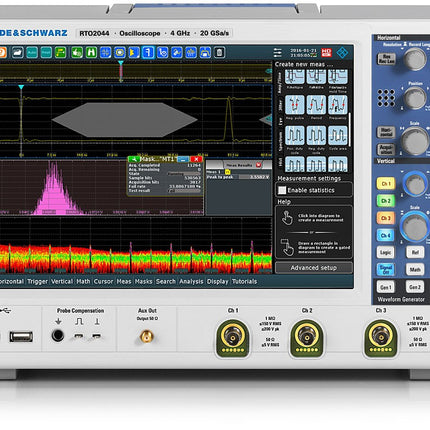Enable statistics checkbox
This screenshot has height=430, width=430.
[x=282, y=190]
